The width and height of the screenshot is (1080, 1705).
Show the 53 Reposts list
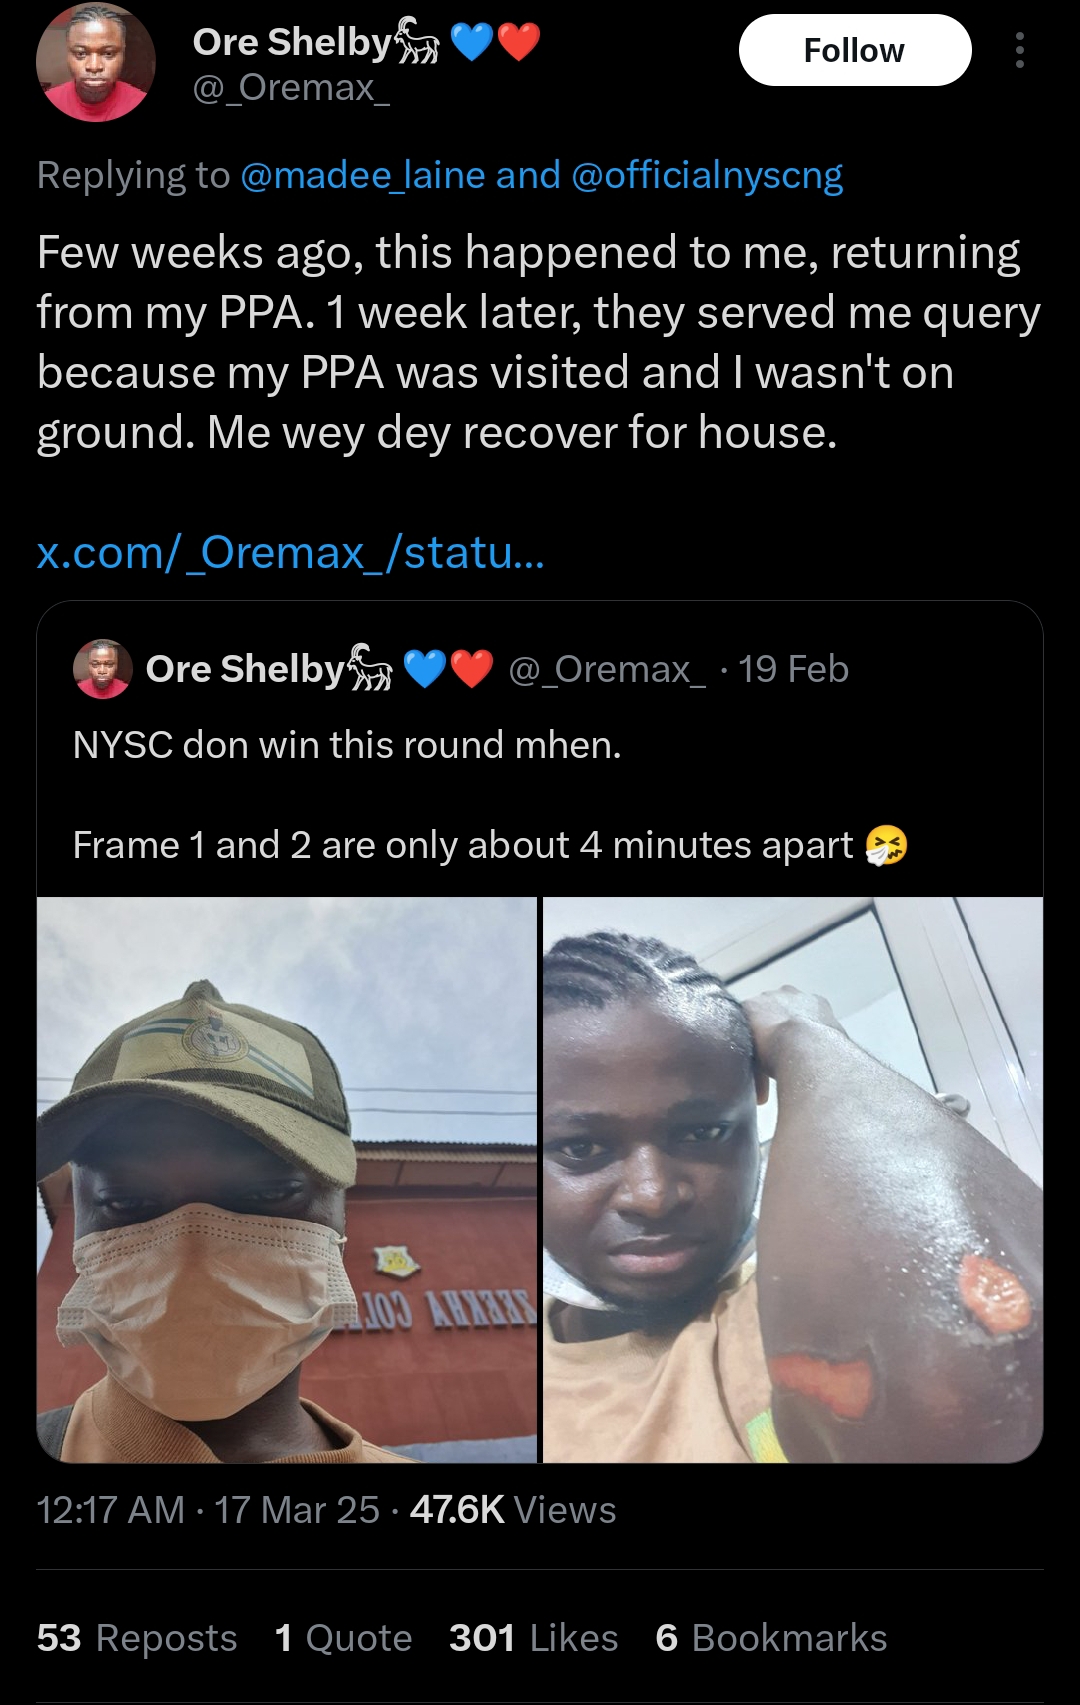[x=137, y=1638]
